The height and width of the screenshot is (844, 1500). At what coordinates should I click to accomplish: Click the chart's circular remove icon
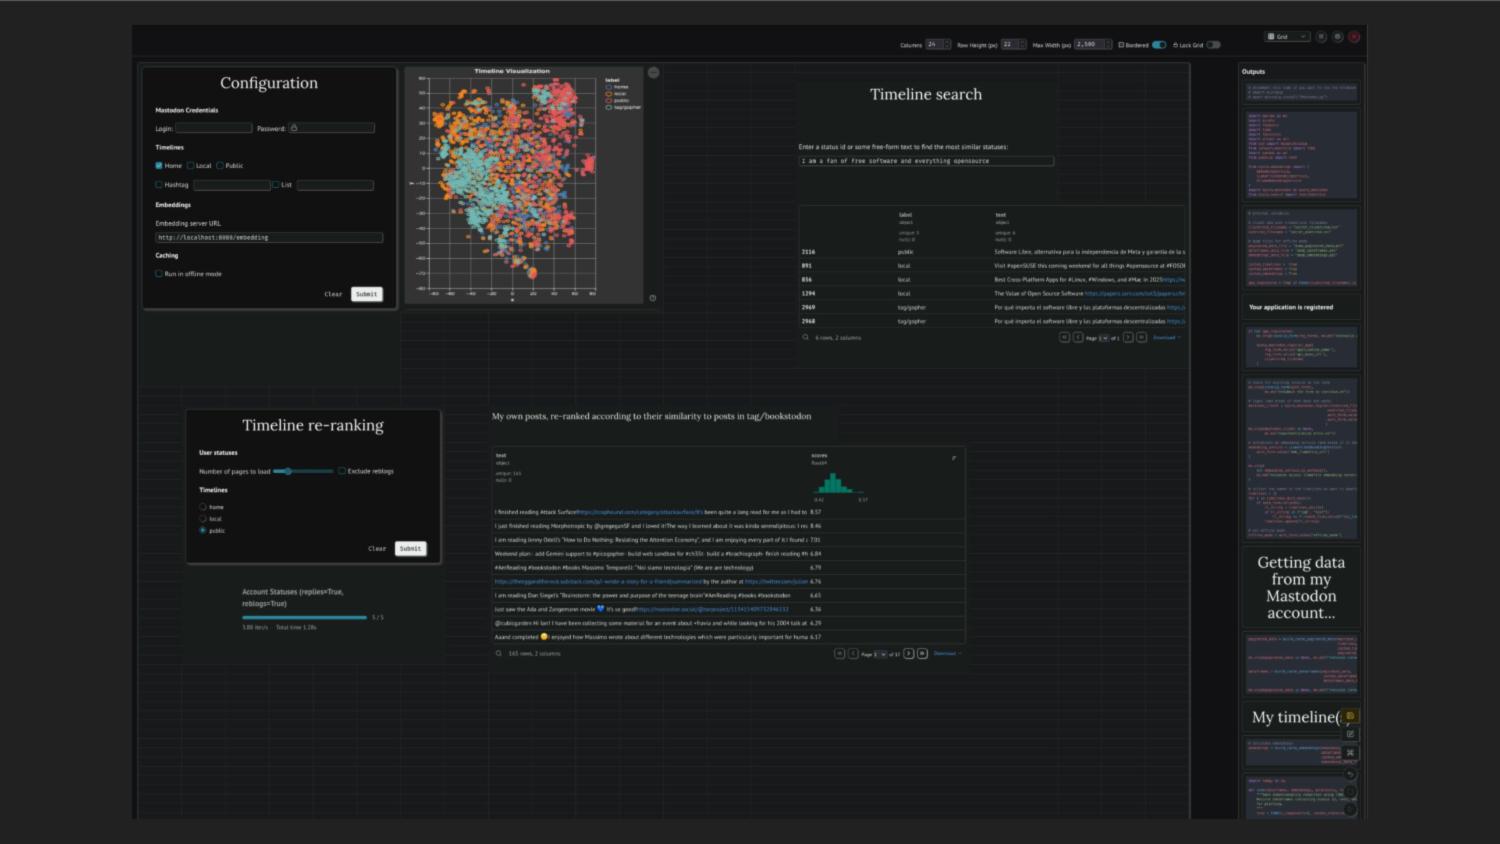point(653,72)
